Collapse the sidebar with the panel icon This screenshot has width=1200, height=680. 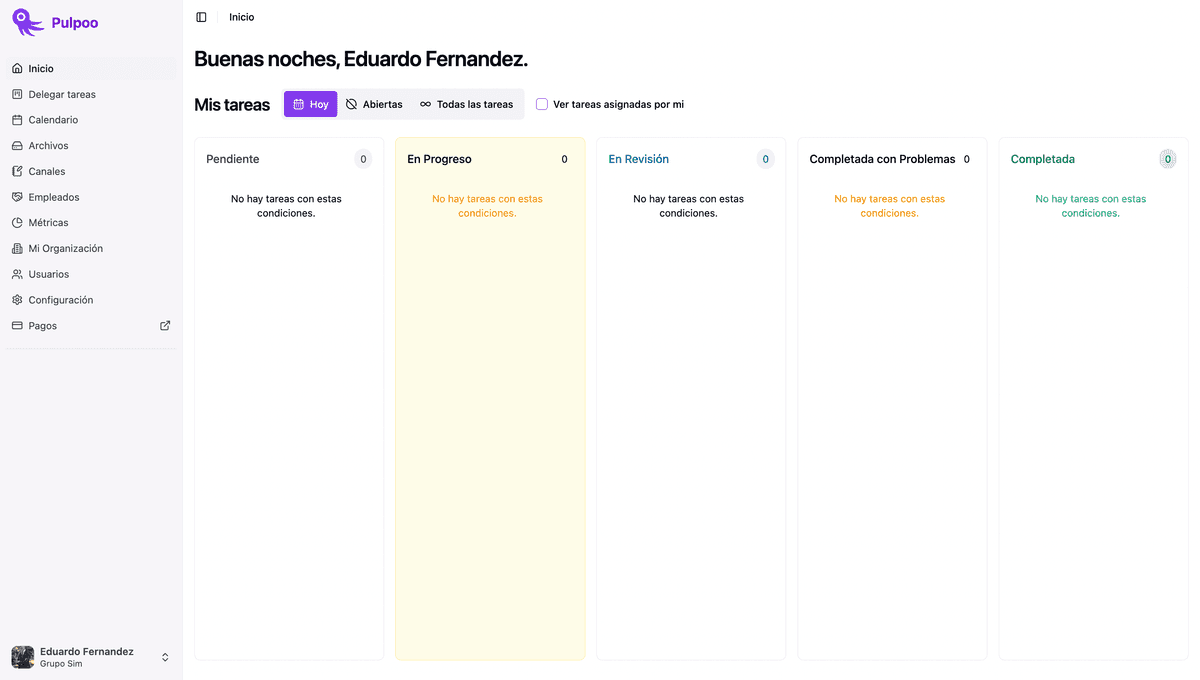201,16
